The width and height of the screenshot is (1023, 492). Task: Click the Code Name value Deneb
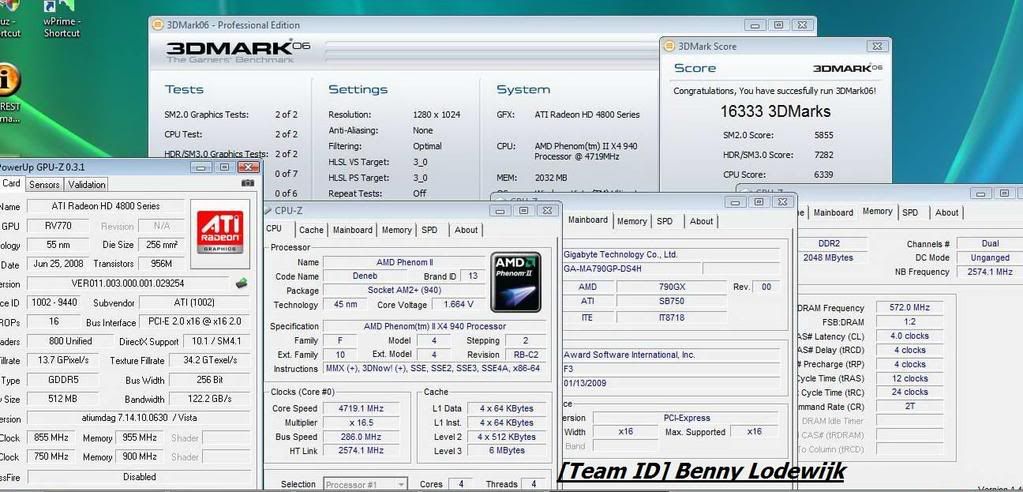363,276
